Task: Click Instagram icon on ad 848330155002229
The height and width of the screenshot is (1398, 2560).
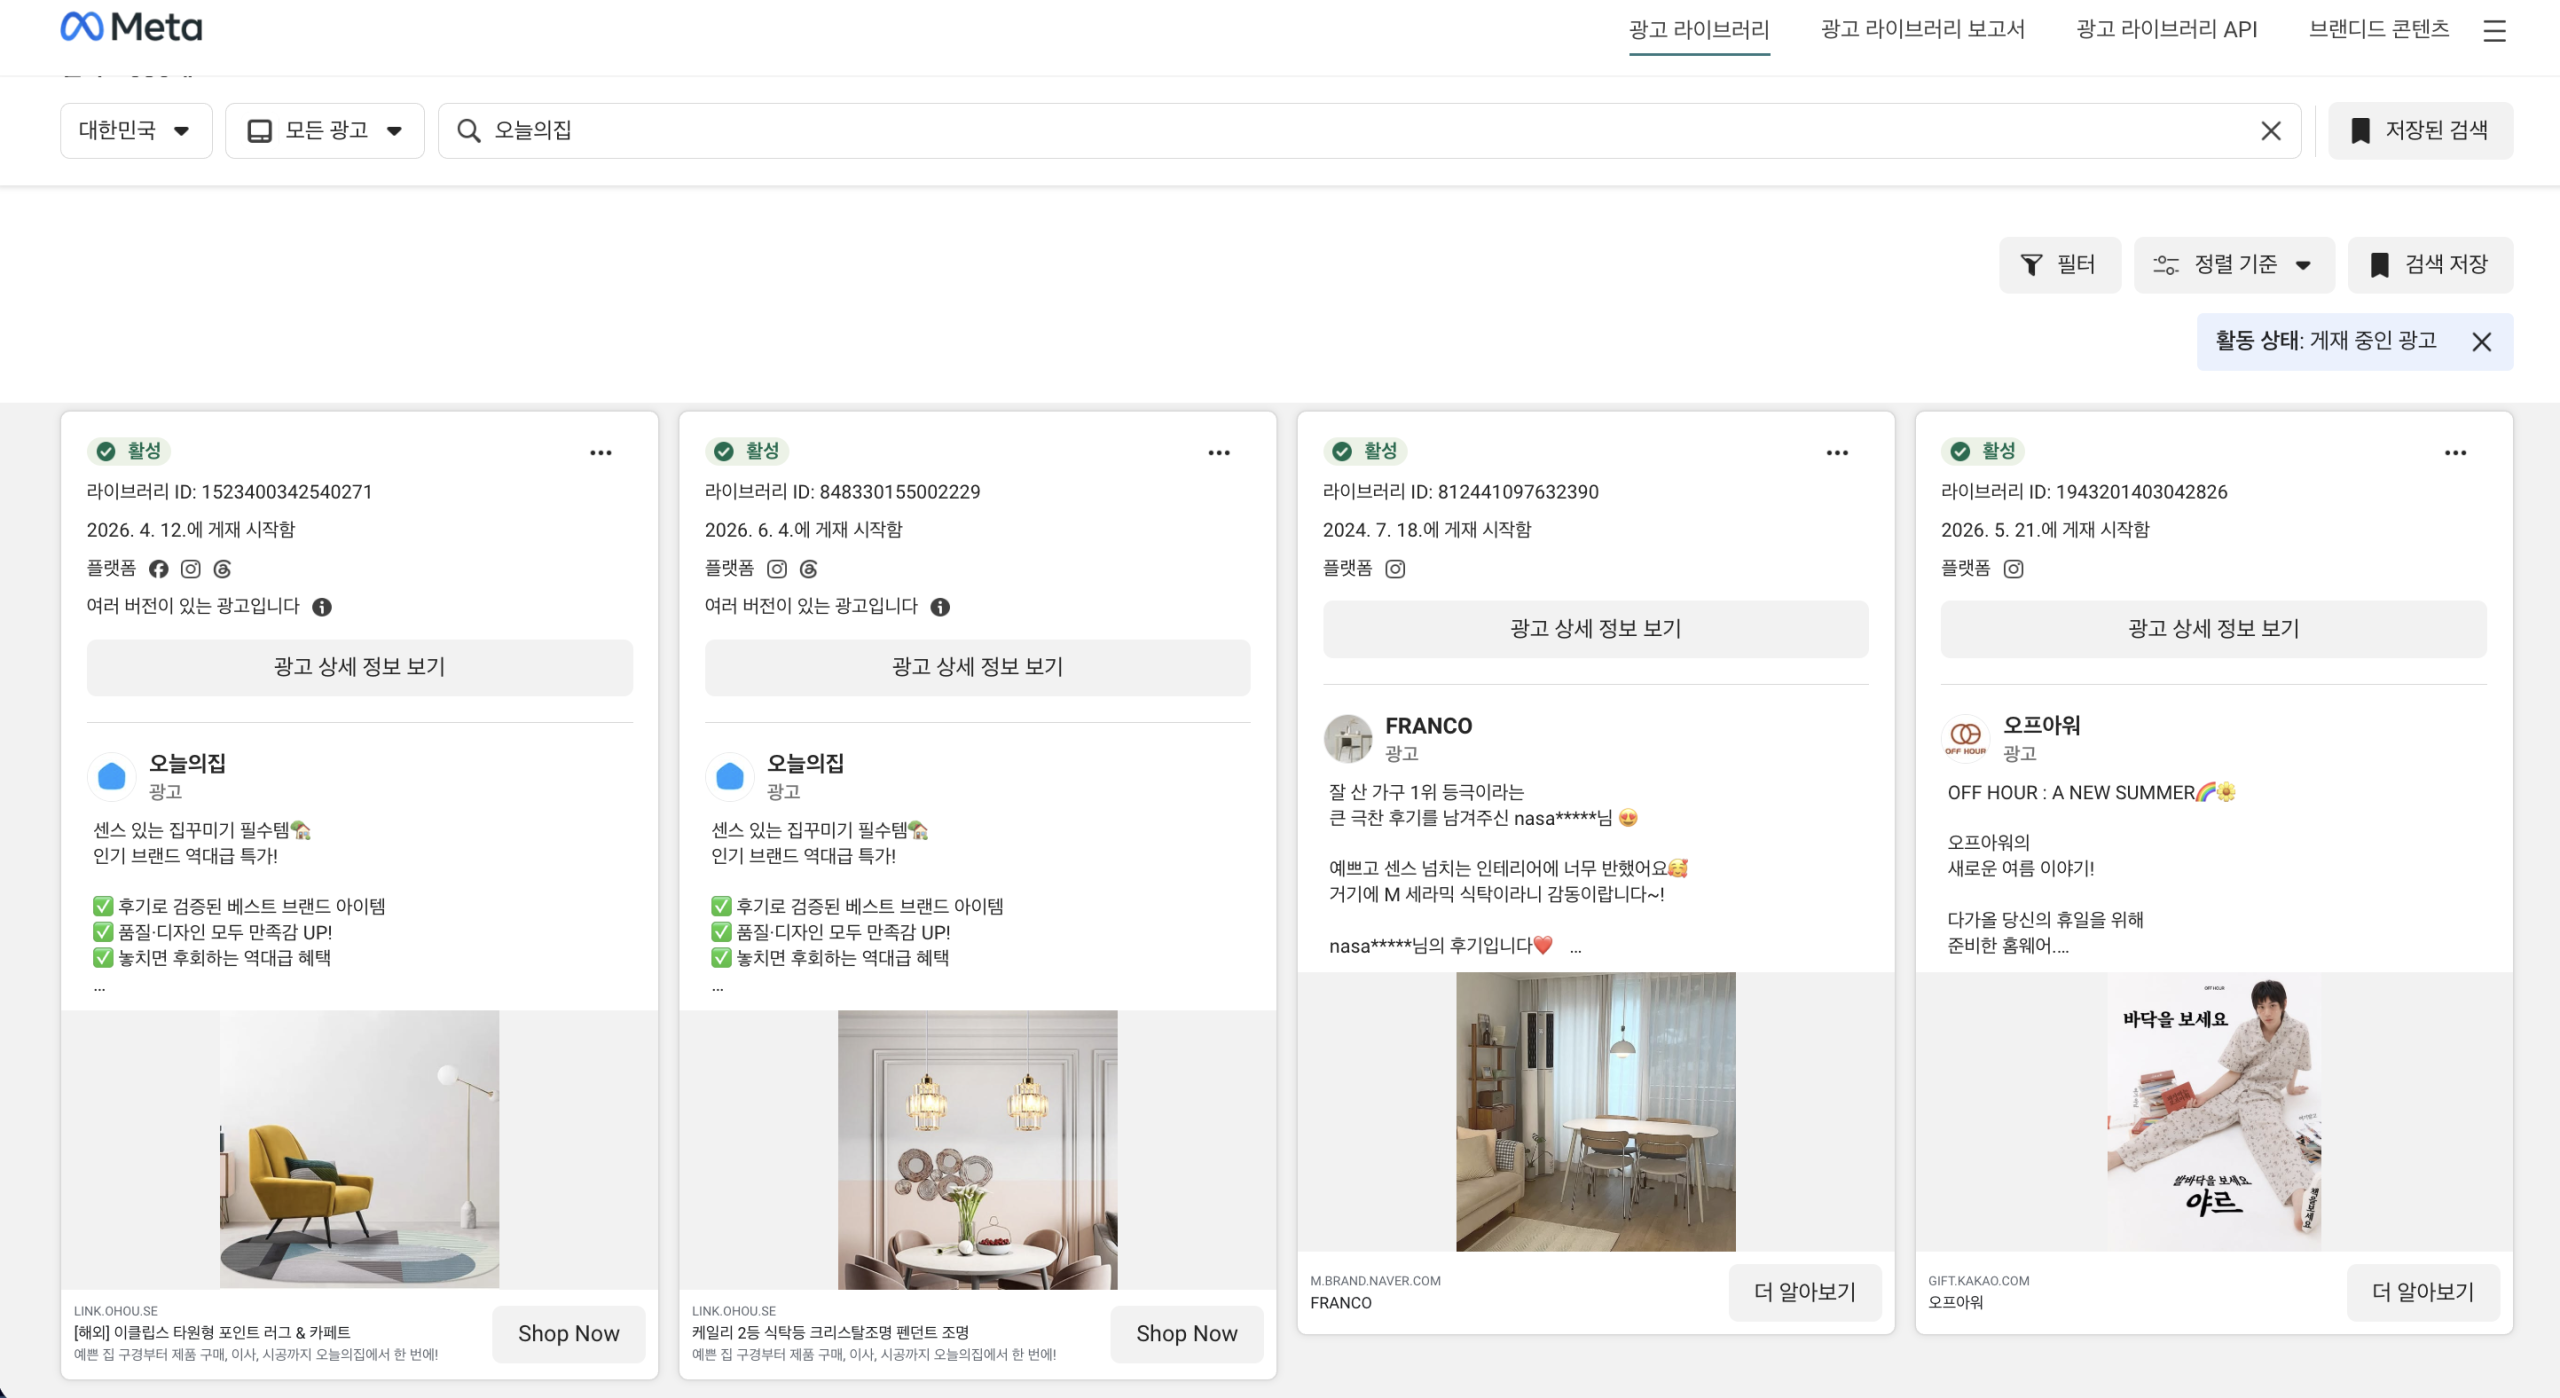Action: (x=777, y=569)
